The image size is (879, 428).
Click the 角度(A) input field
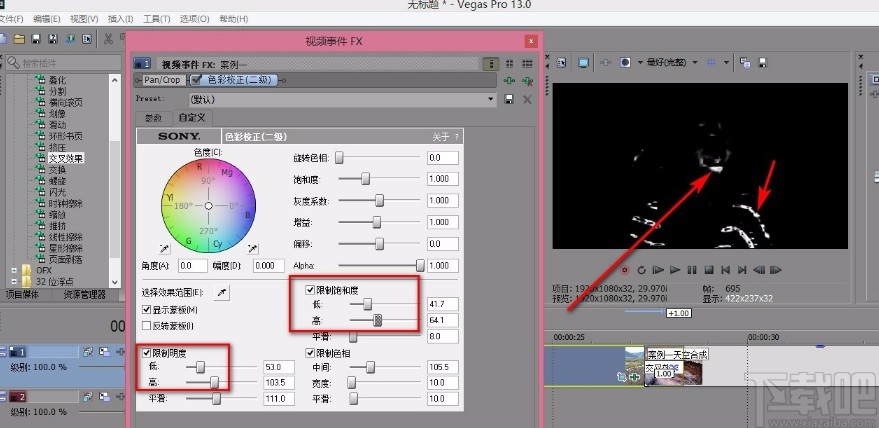pos(192,266)
